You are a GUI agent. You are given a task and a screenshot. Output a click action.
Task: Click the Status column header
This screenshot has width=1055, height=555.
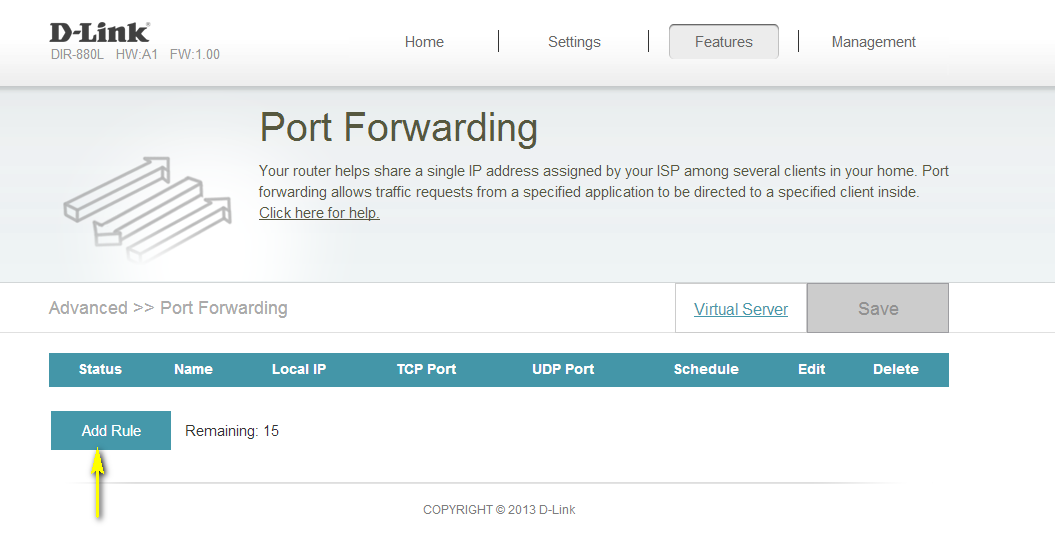(x=100, y=369)
